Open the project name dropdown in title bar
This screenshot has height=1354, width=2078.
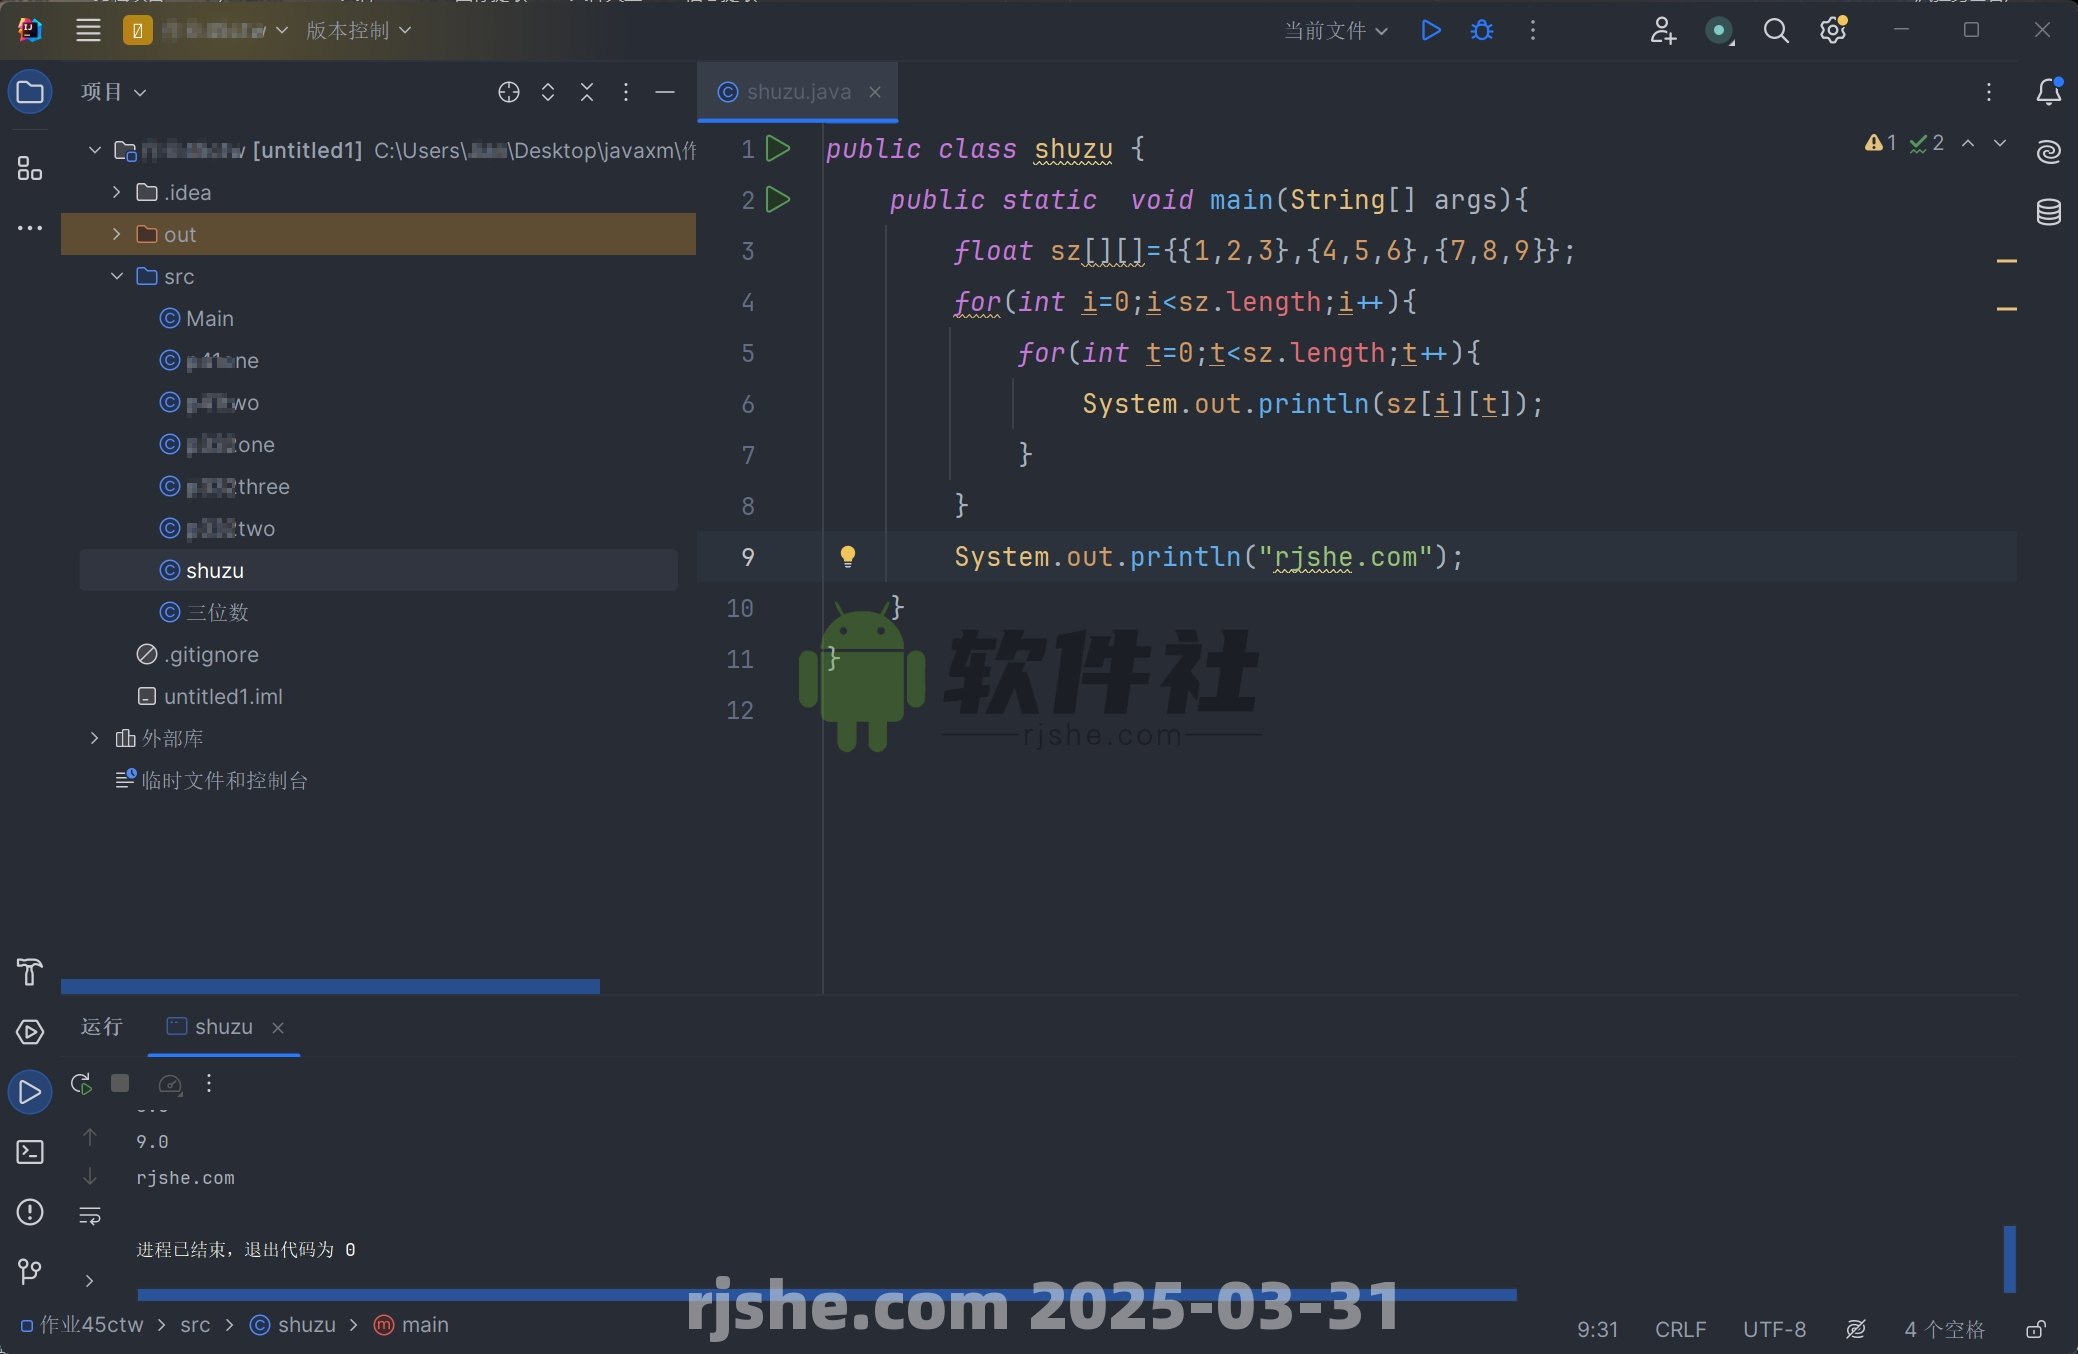[x=206, y=30]
